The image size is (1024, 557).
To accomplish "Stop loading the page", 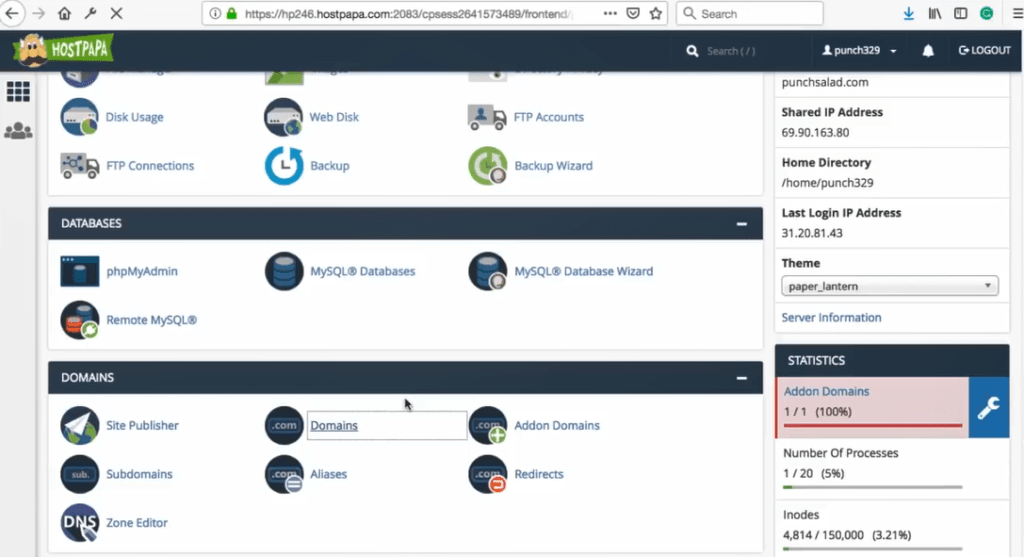I will click(116, 13).
